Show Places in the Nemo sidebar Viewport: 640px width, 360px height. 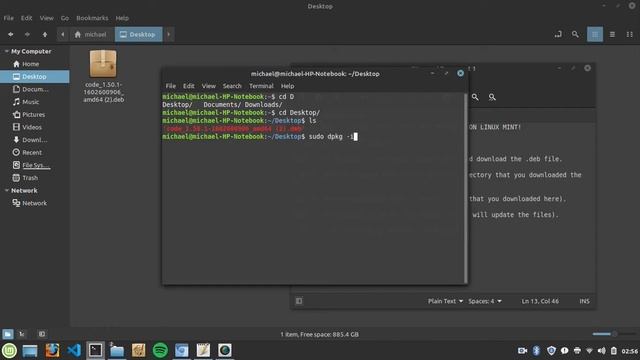(x=8, y=334)
